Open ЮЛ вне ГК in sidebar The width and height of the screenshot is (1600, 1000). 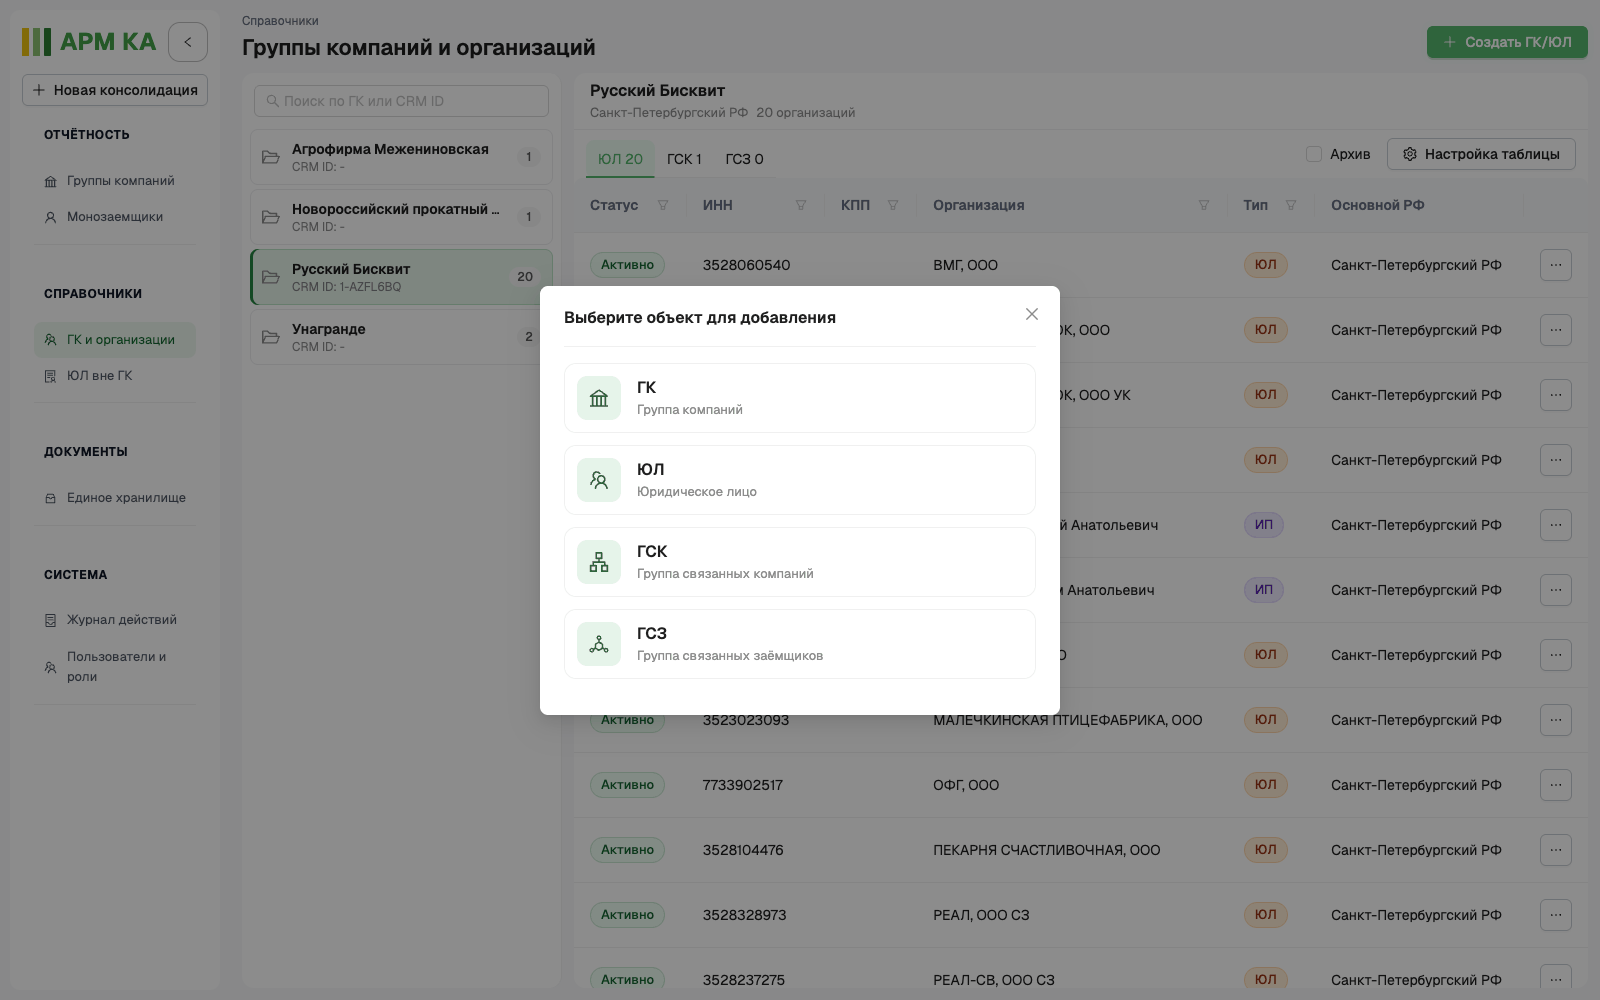click(115, 376)
